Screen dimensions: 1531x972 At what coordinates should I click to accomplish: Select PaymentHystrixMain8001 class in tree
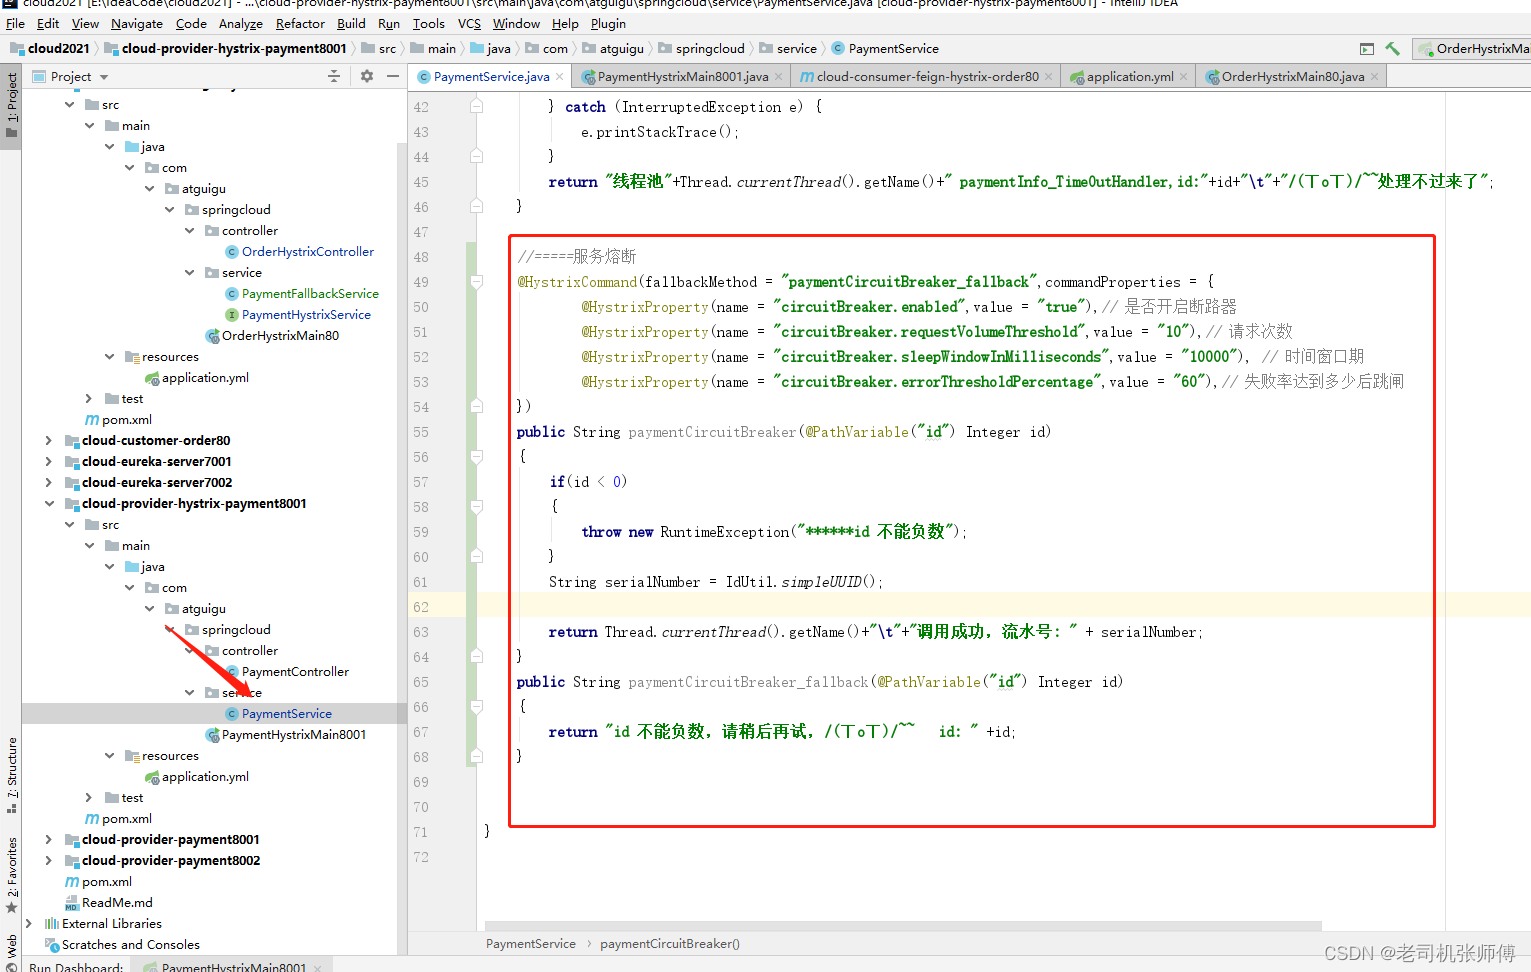294,735
